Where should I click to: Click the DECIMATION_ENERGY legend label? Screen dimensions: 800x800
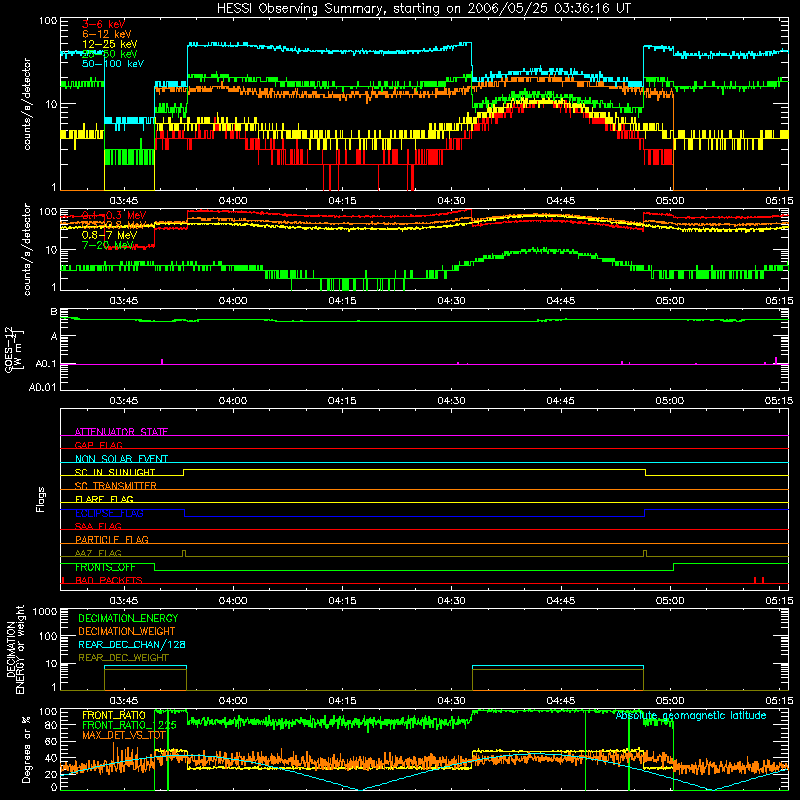[128, 618]
